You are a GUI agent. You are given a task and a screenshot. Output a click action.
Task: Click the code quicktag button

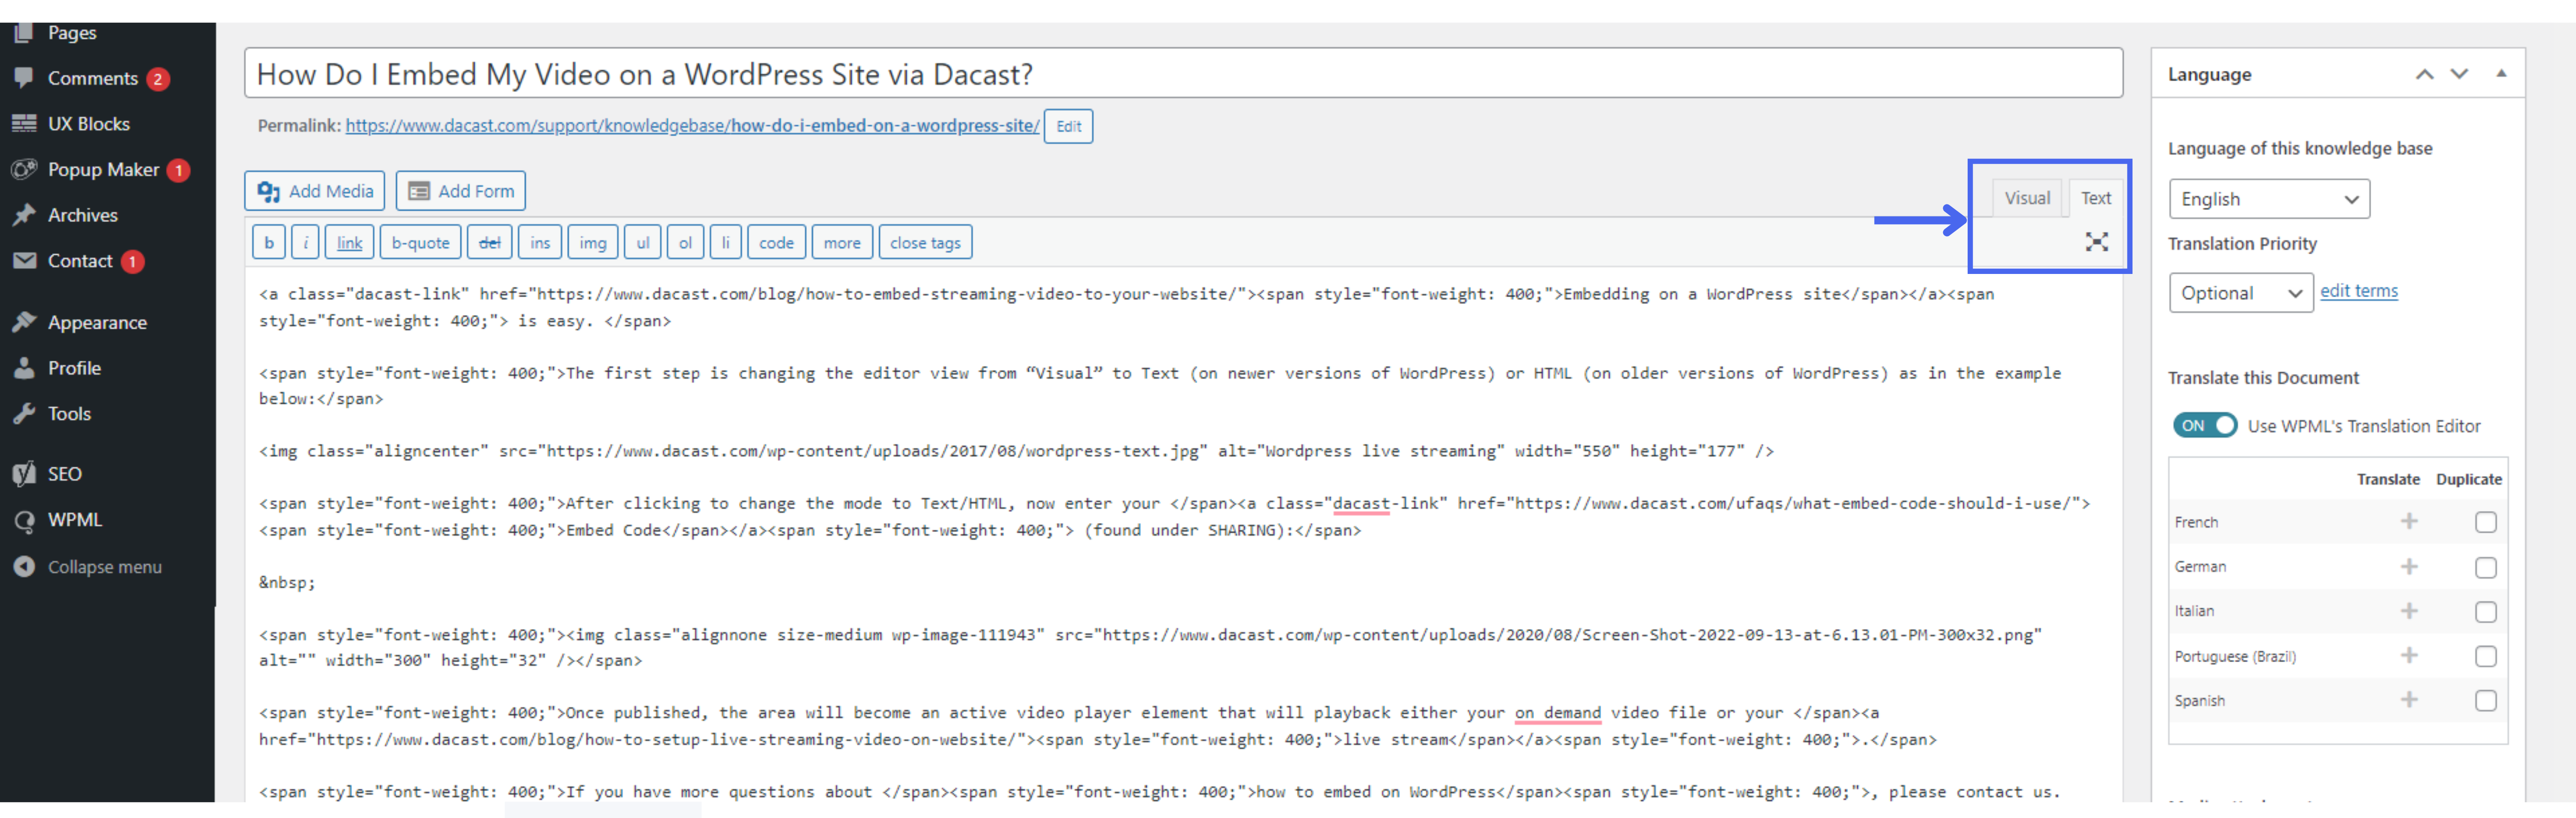pos(776,242)
